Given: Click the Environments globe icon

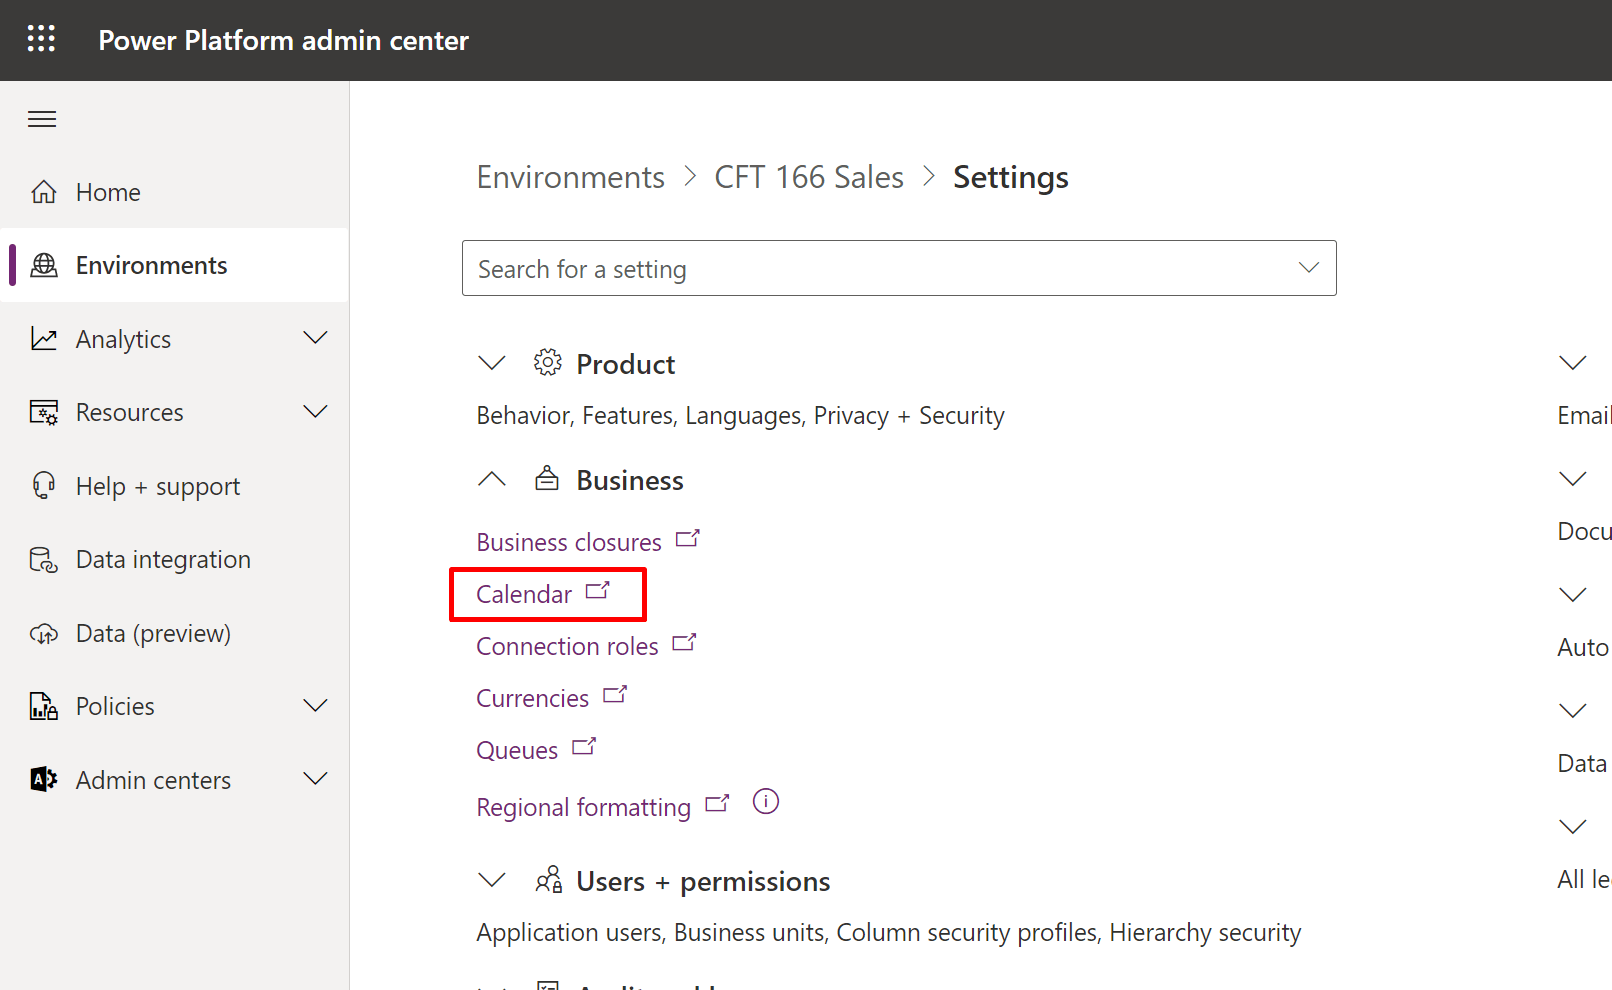Looking at the screenshot, I should pyautogui.click(x=44, y=265).
